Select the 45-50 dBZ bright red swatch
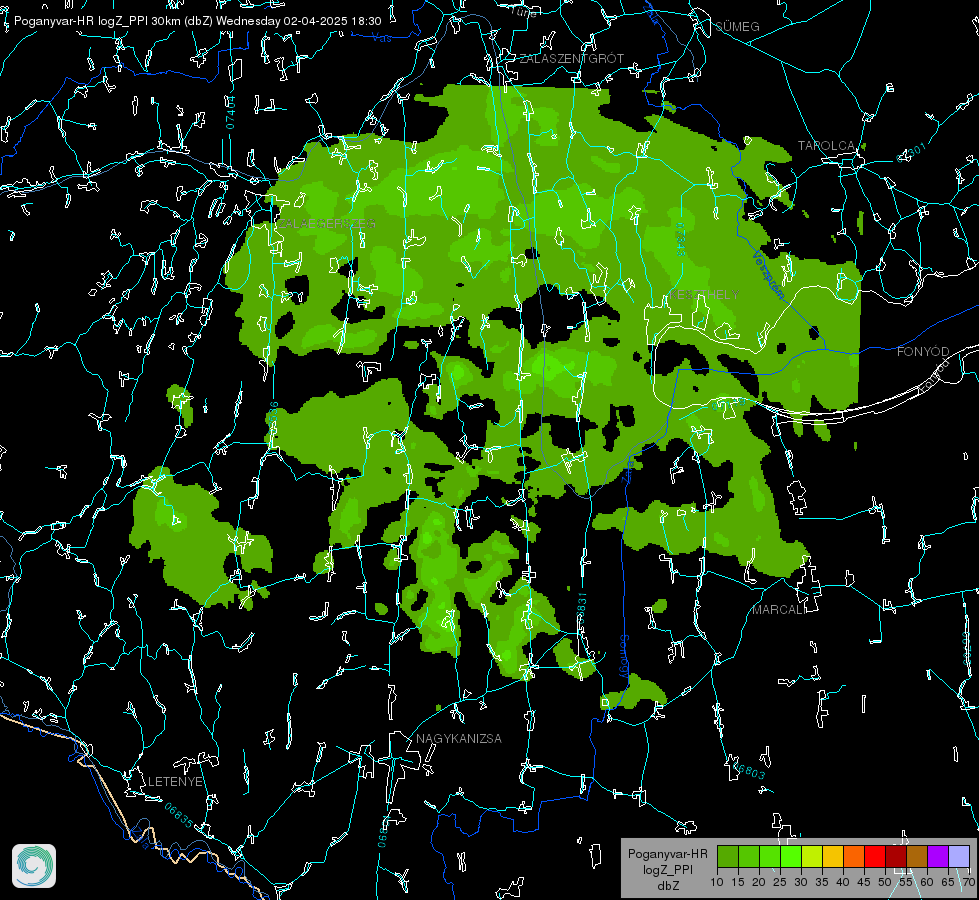Image resolution: width=979 pixels, height=900 pixels. coord(875,856)
